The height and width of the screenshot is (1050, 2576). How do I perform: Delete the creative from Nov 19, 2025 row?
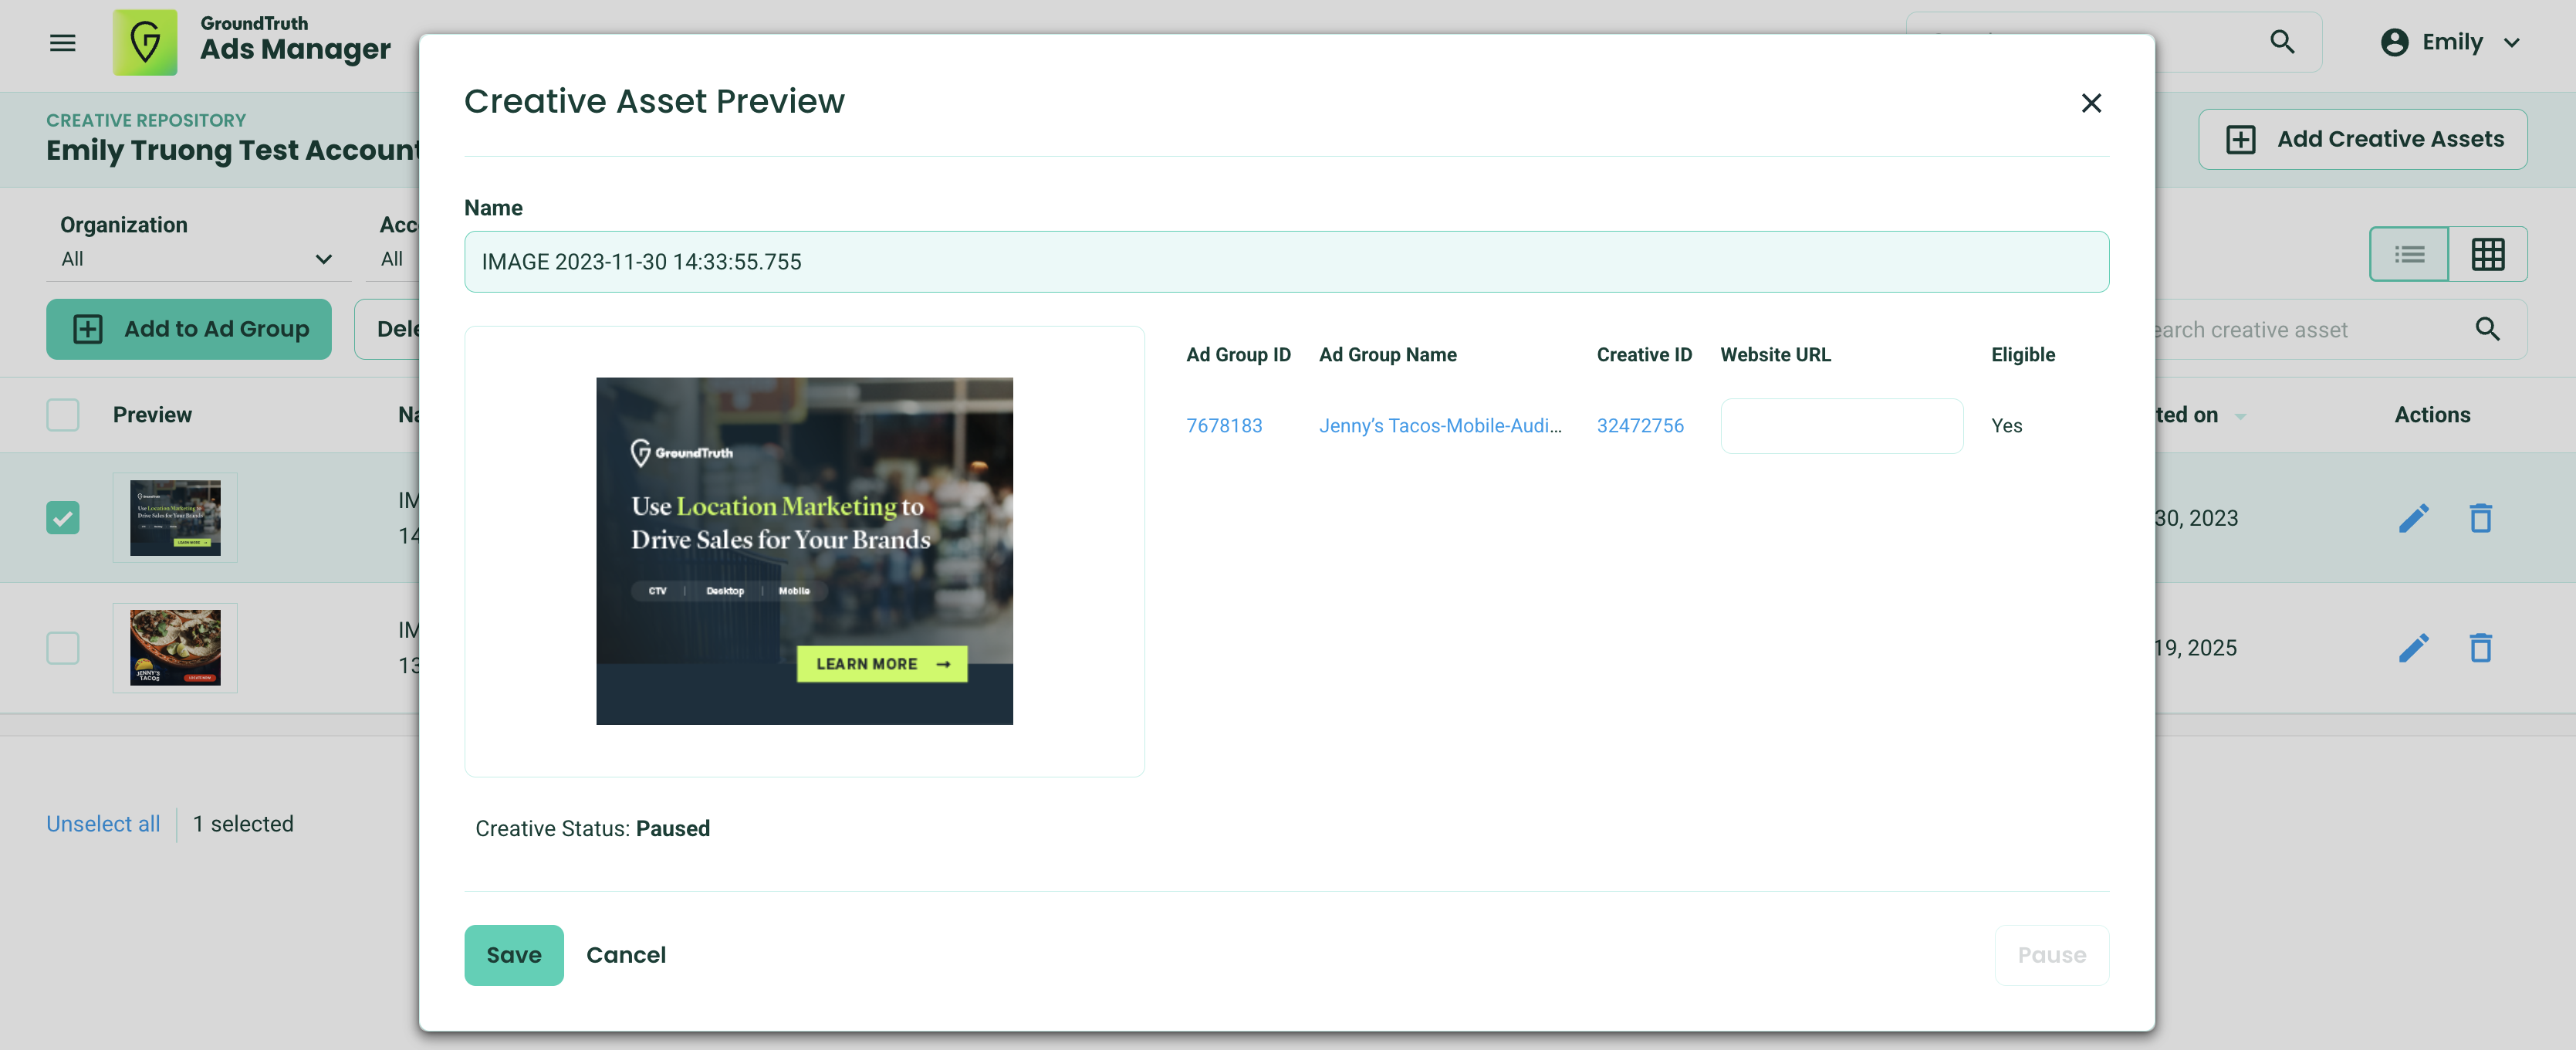pos(2481,648)
